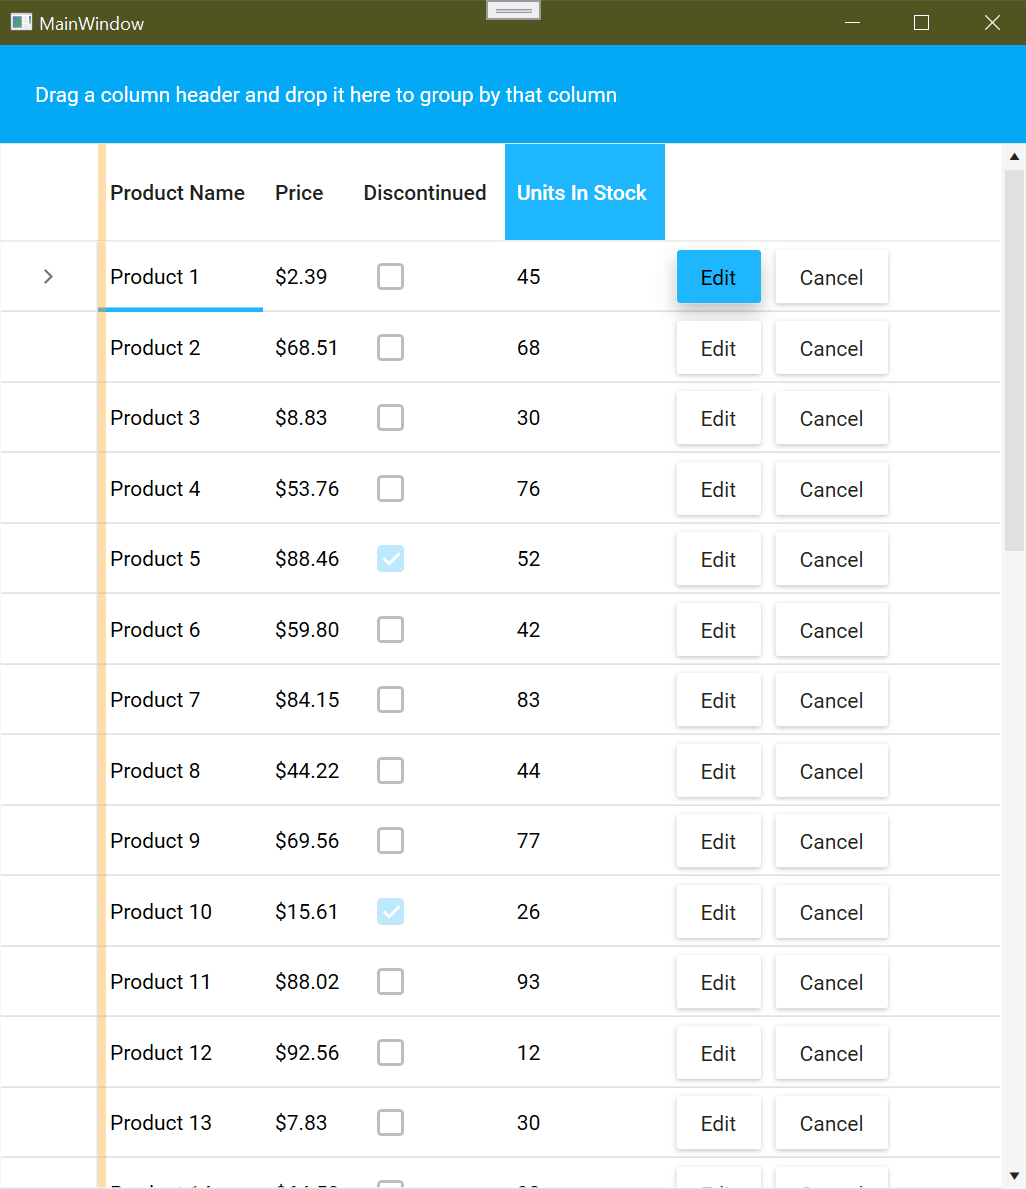Maximize the MainWindow window
The image size is (1026, 1189).
922,23
